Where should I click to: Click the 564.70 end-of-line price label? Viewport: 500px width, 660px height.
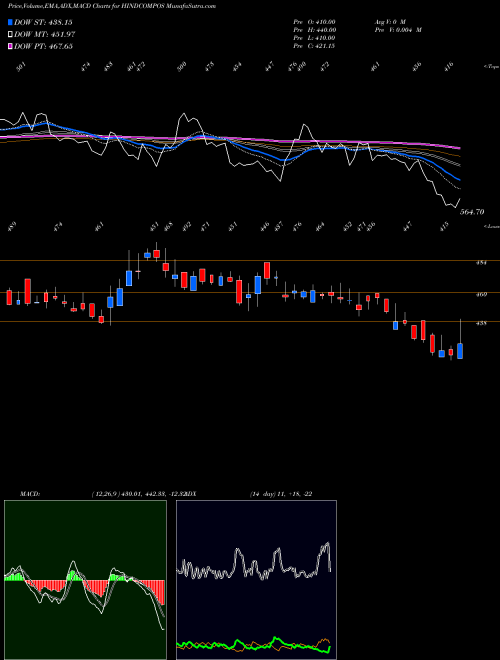coord(472,212)
